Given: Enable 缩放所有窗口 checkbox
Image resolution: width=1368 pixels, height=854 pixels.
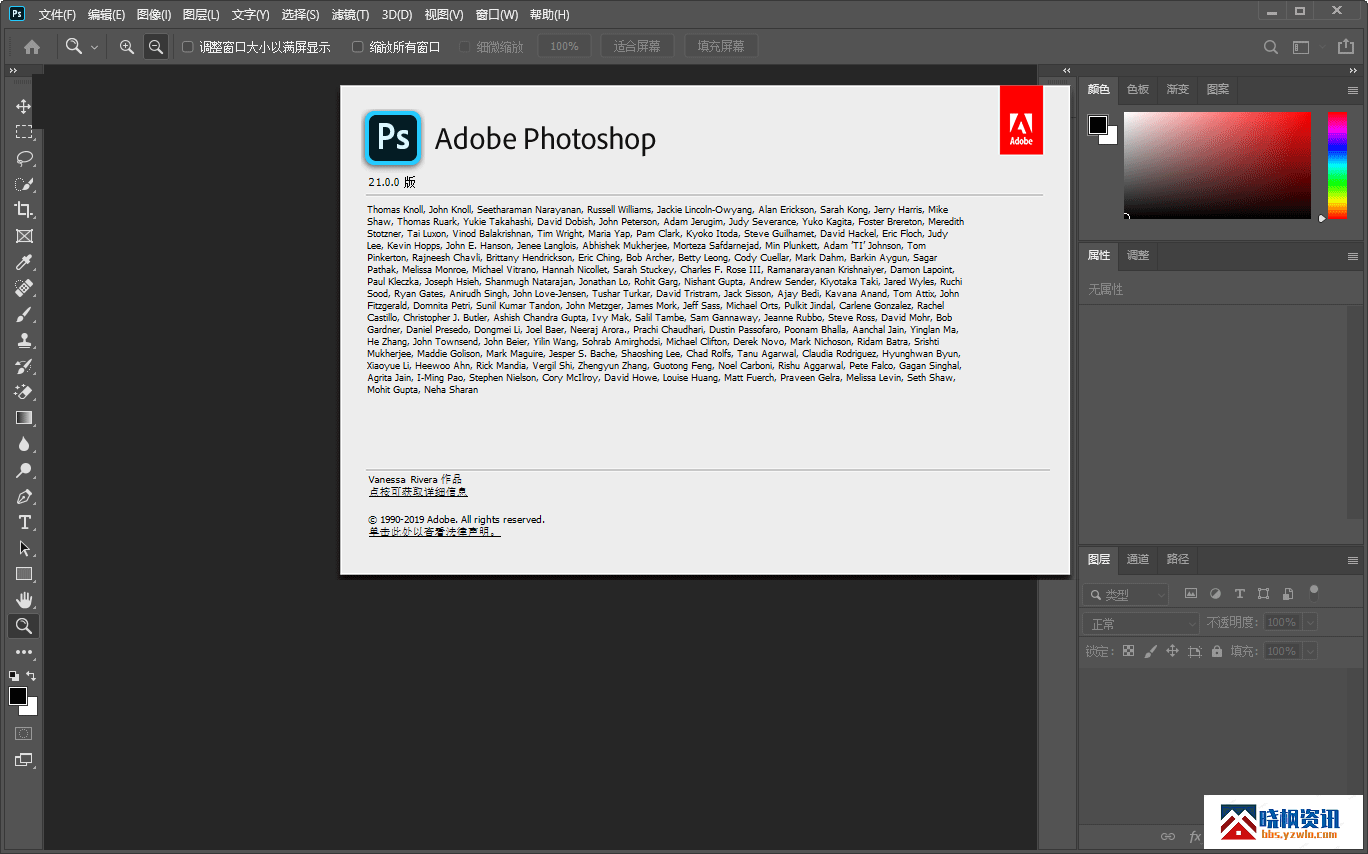Looking at the screenshot, I should (358, 46).
